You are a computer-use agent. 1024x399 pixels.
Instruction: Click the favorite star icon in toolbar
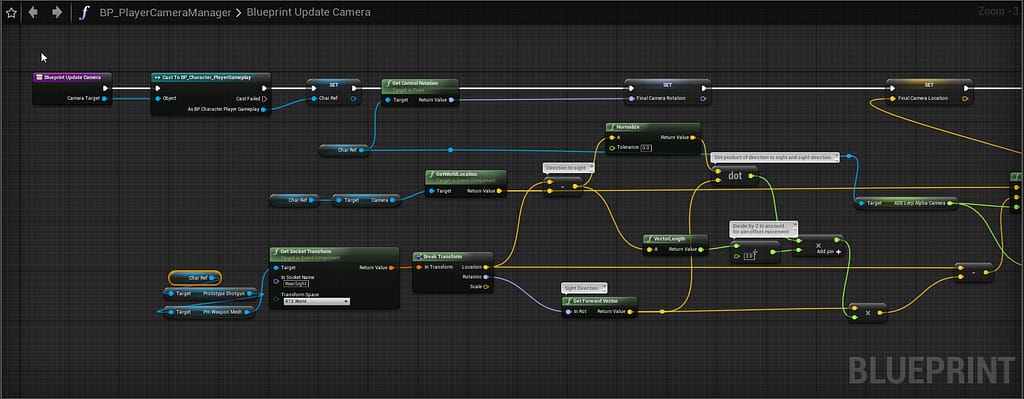[11, 12]
